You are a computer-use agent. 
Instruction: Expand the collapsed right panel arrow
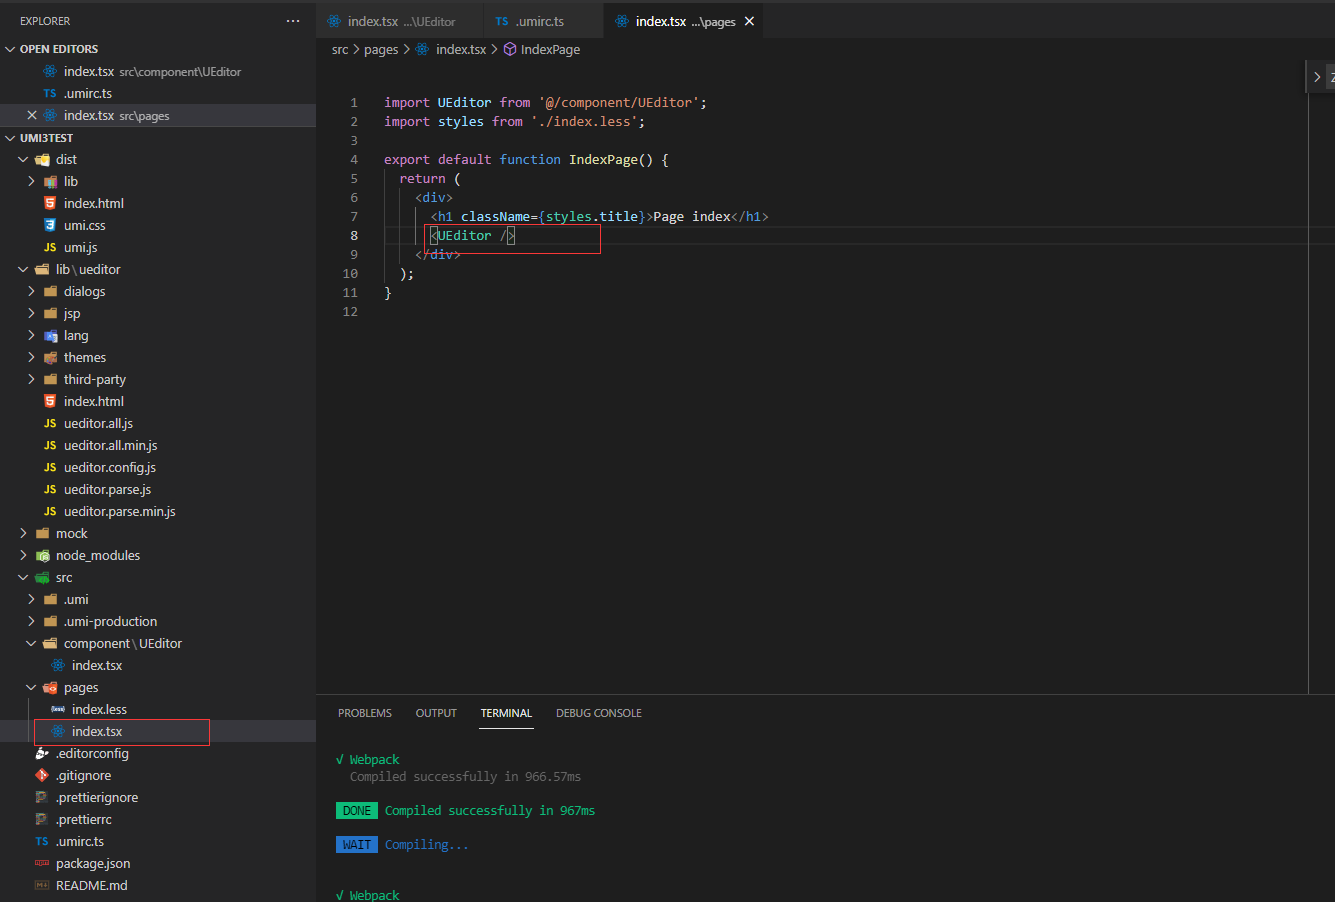click(x=1317, y=76)
